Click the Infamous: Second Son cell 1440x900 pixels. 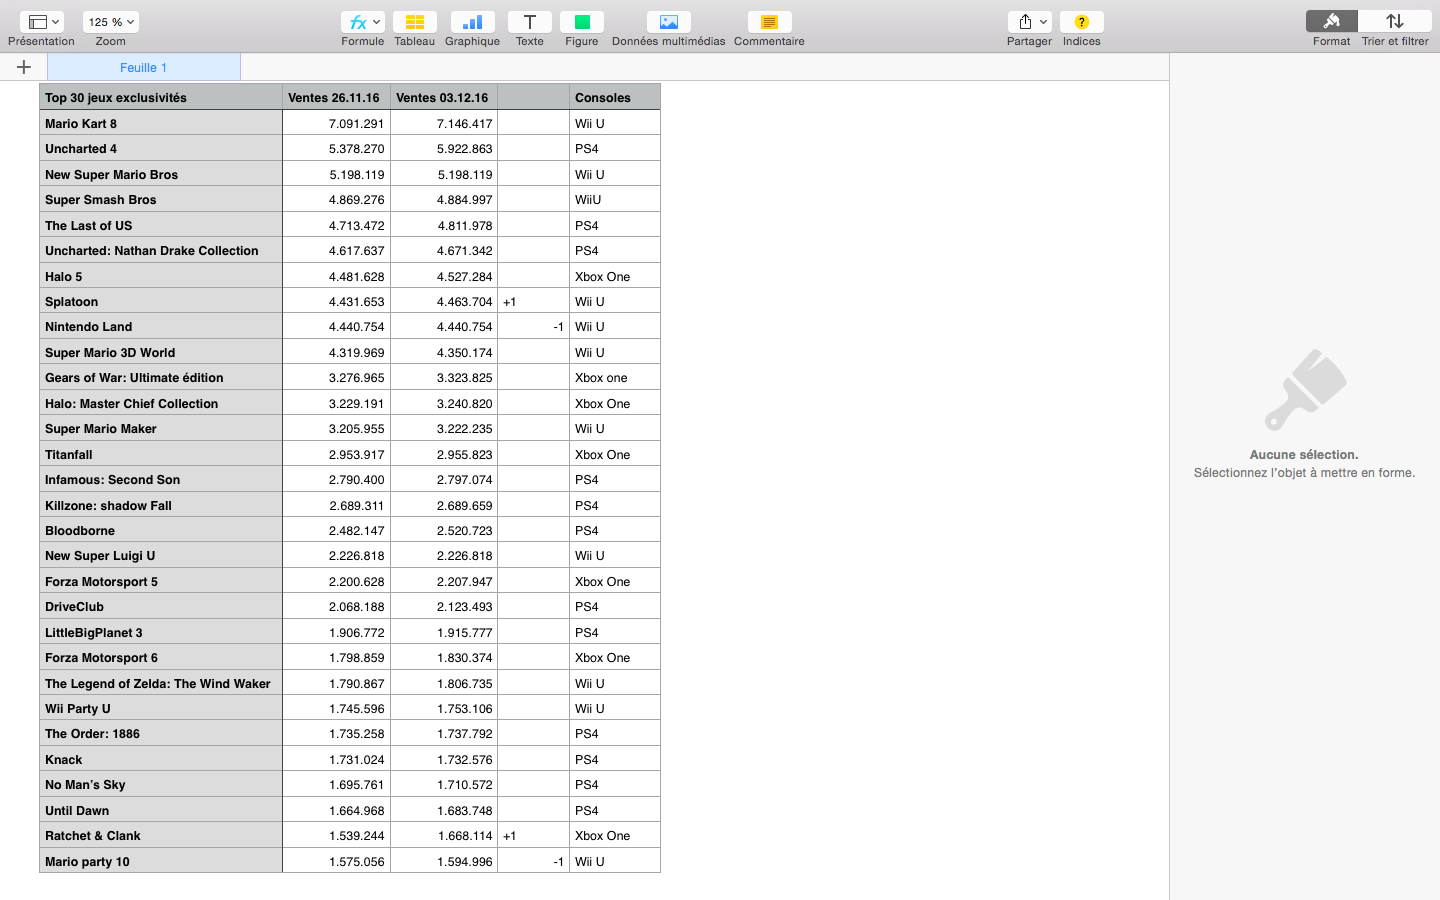click(161, 479)
